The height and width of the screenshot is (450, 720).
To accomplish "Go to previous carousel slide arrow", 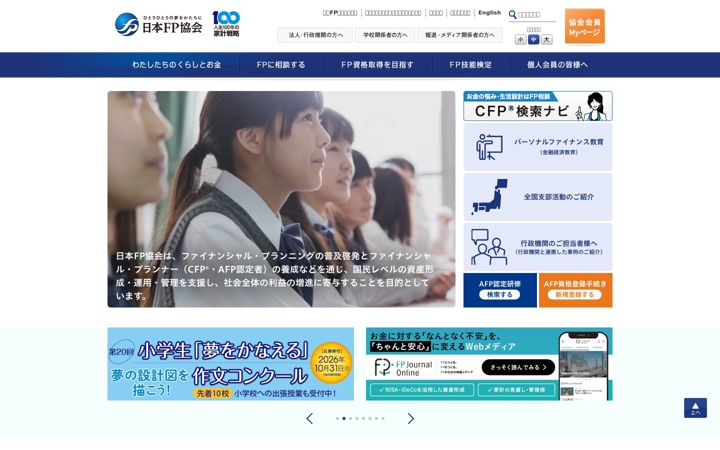I will [x=310, y=418].
